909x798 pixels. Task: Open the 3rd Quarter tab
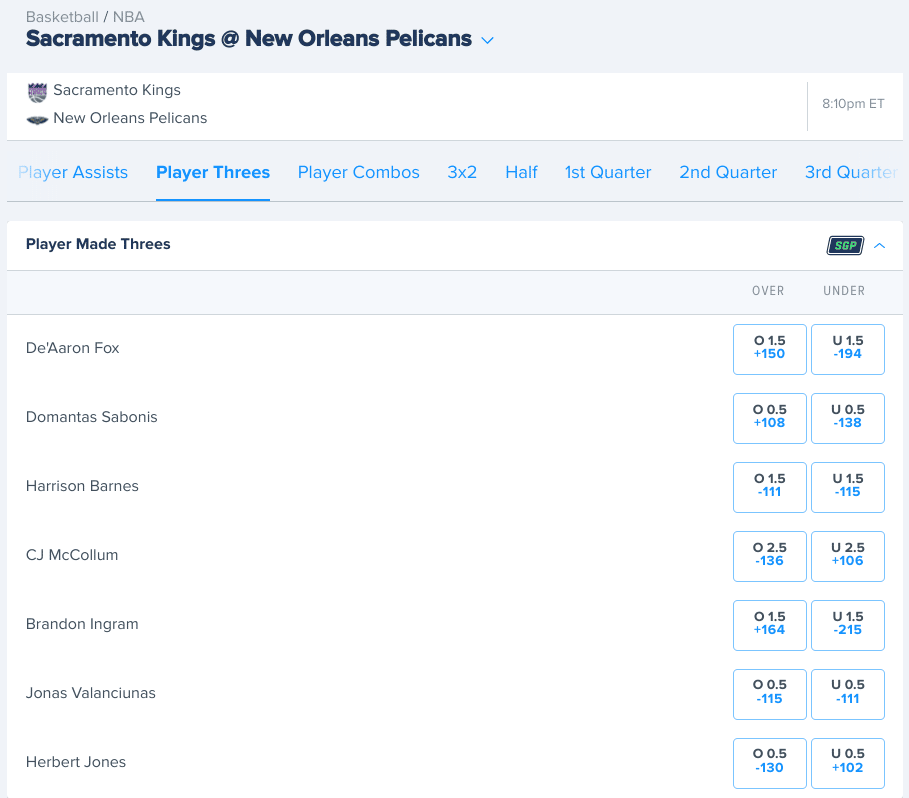(851, 172)
